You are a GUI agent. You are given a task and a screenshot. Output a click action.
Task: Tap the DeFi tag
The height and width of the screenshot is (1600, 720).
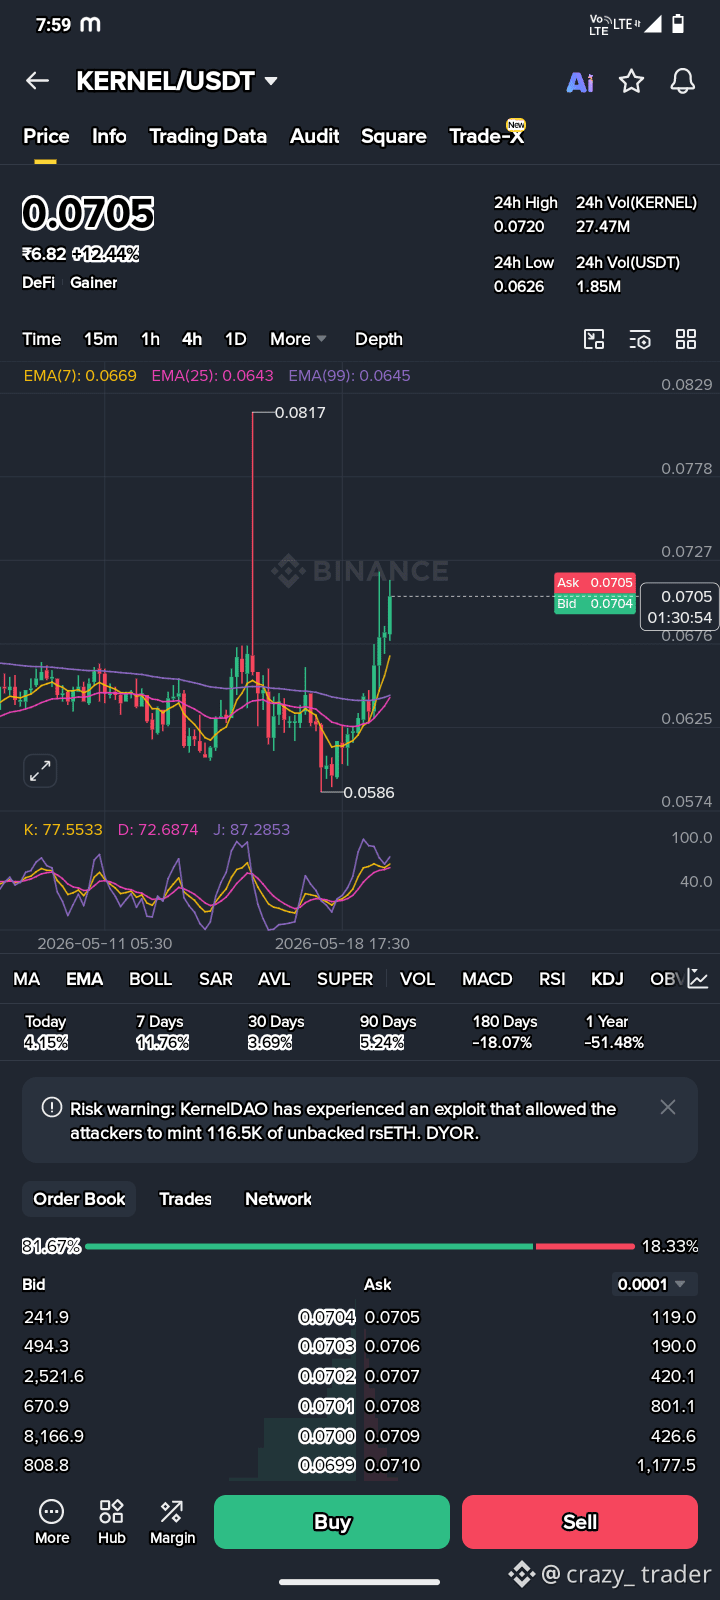click(39, 283)
